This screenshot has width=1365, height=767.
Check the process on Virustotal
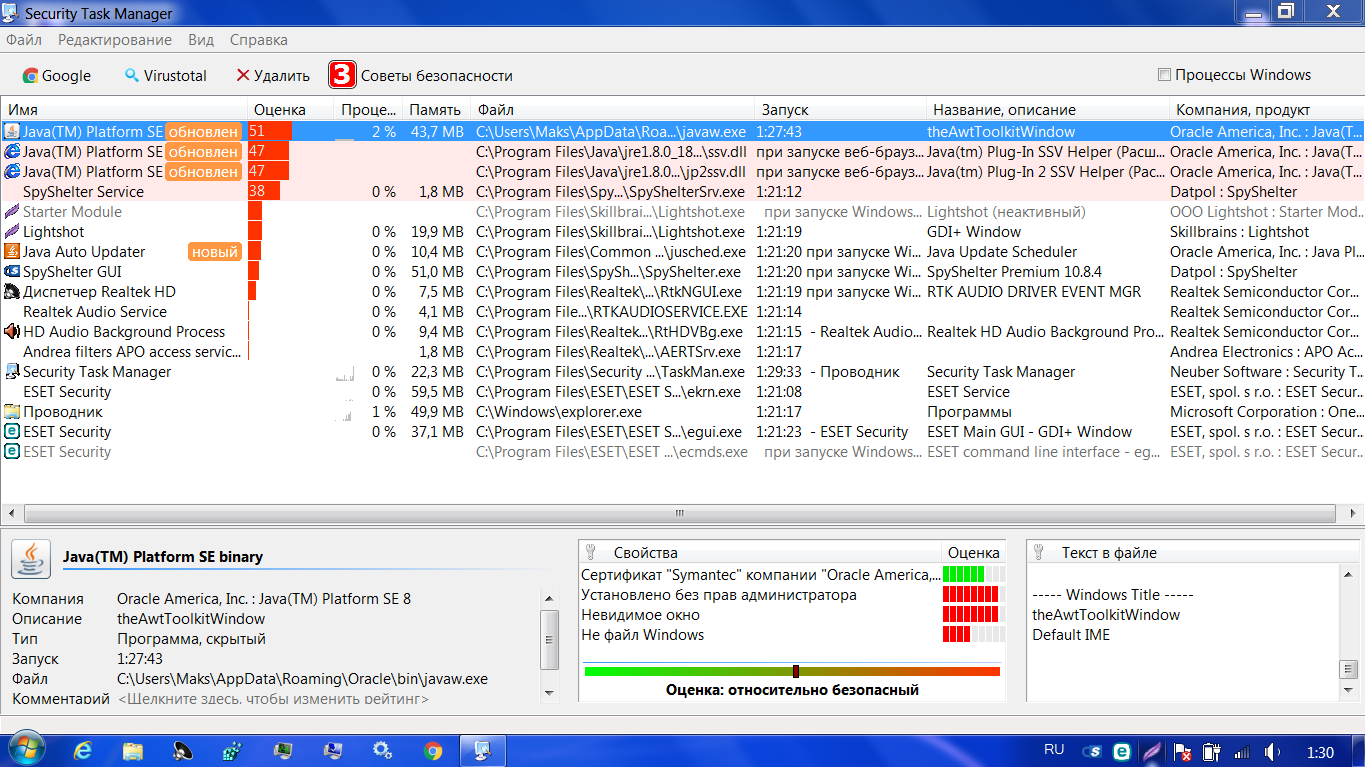[165, 75]
